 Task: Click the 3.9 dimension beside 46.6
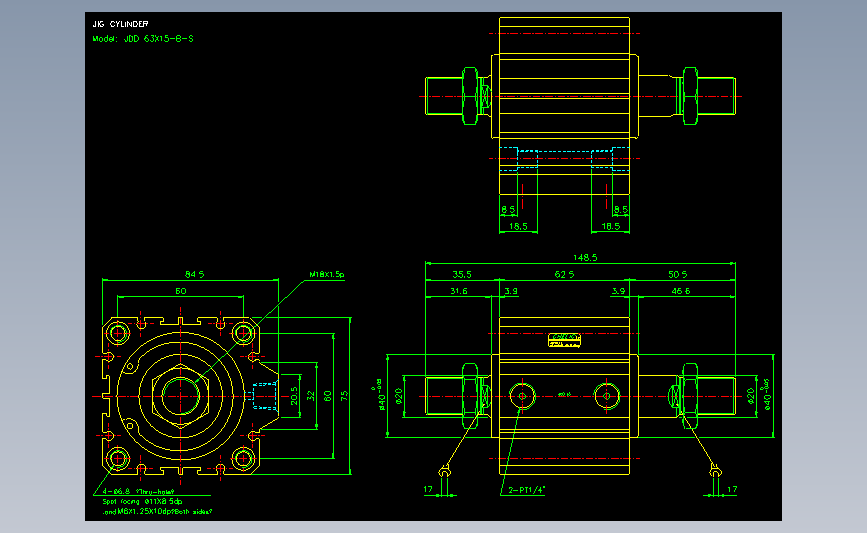click(x=618, y=291)
